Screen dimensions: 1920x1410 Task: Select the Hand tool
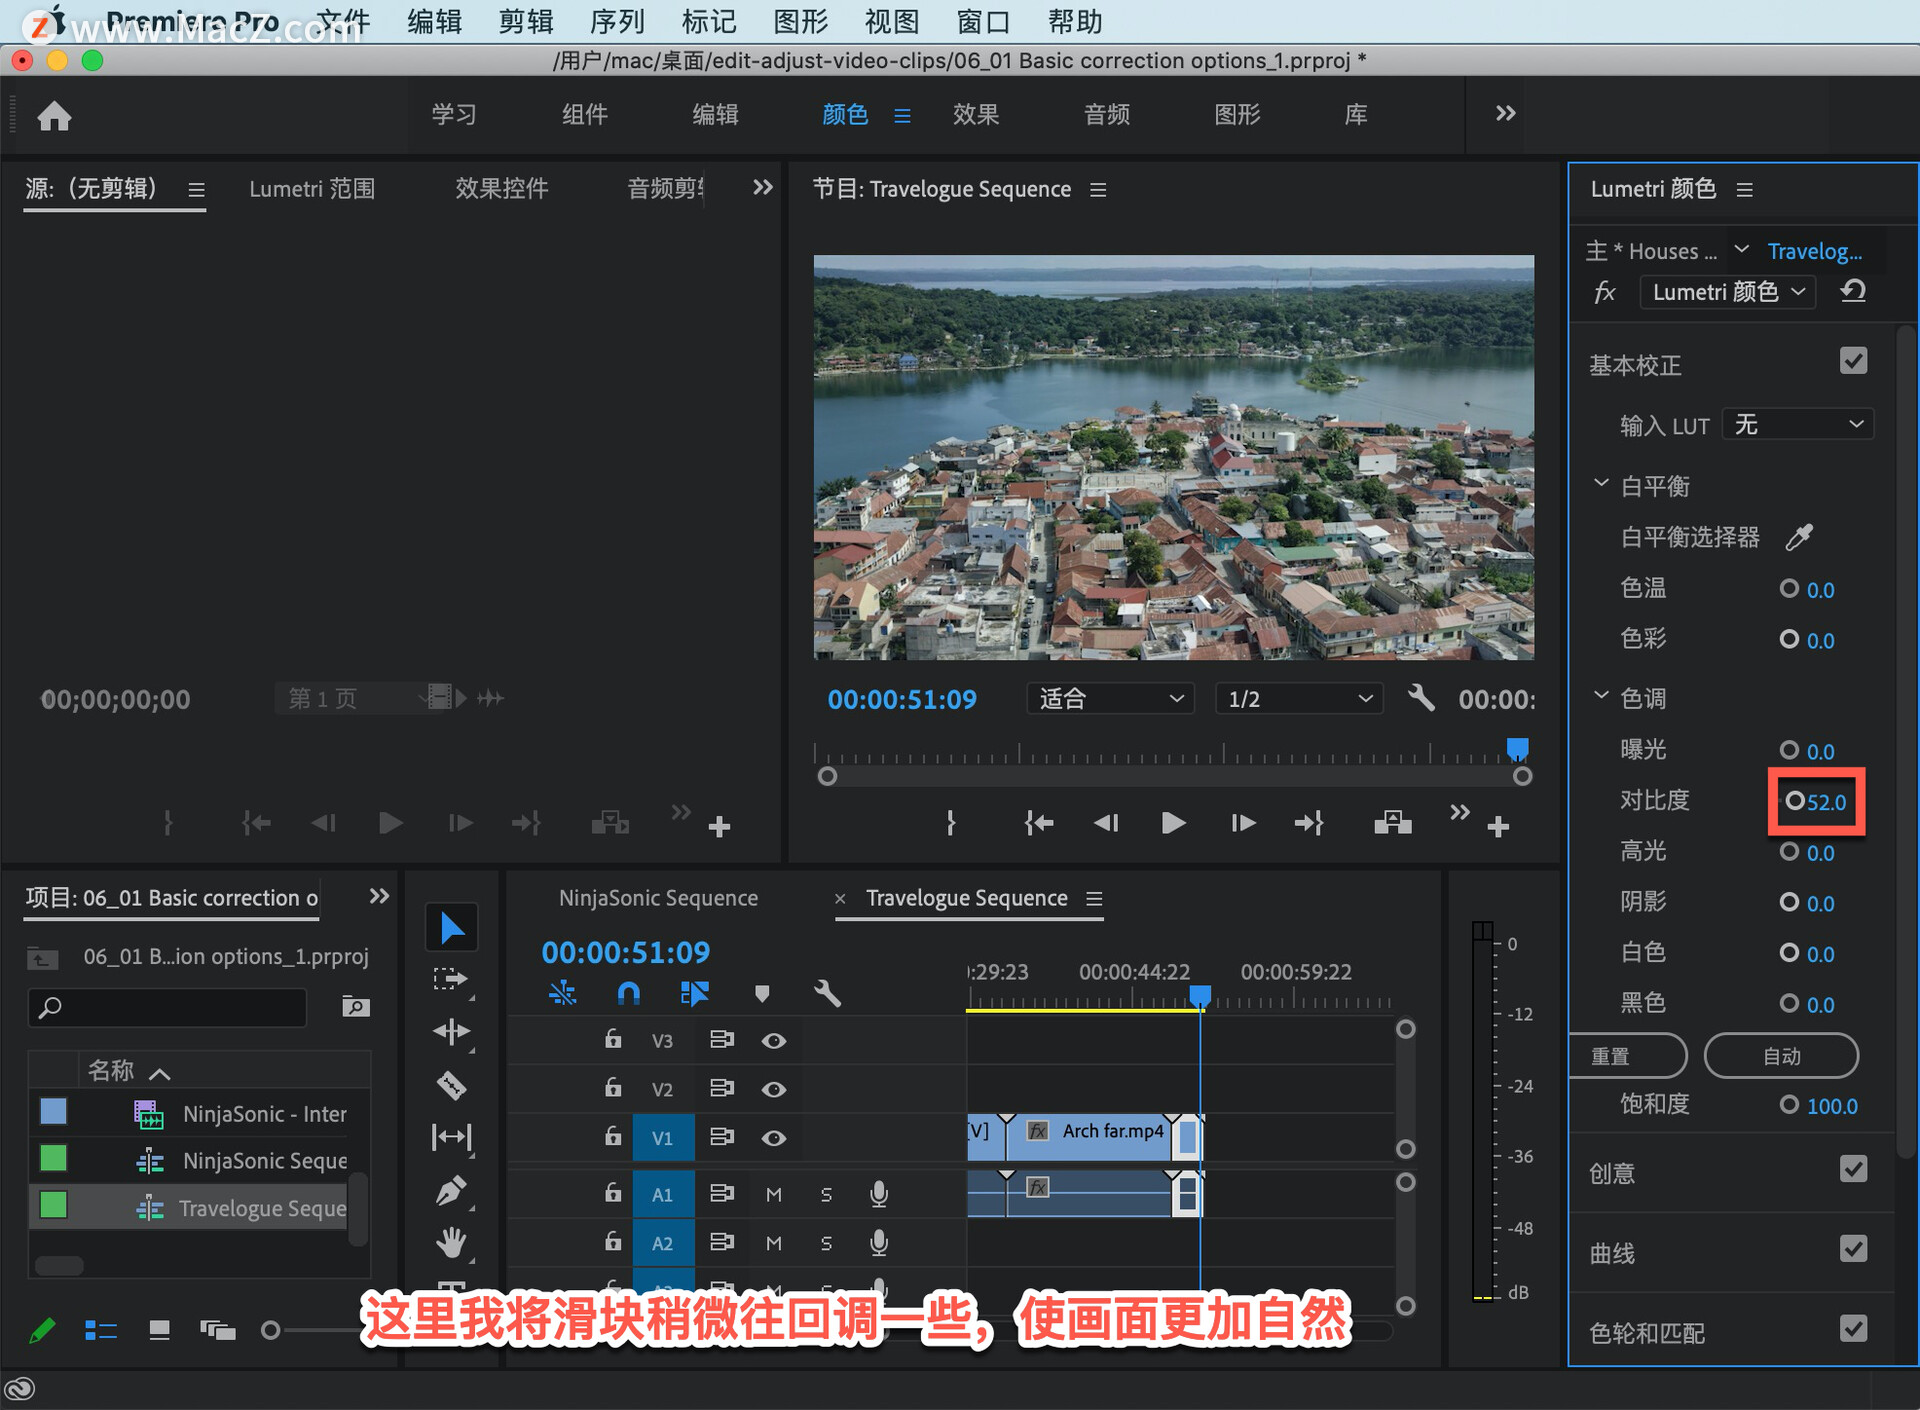[x=452, y=1243]
